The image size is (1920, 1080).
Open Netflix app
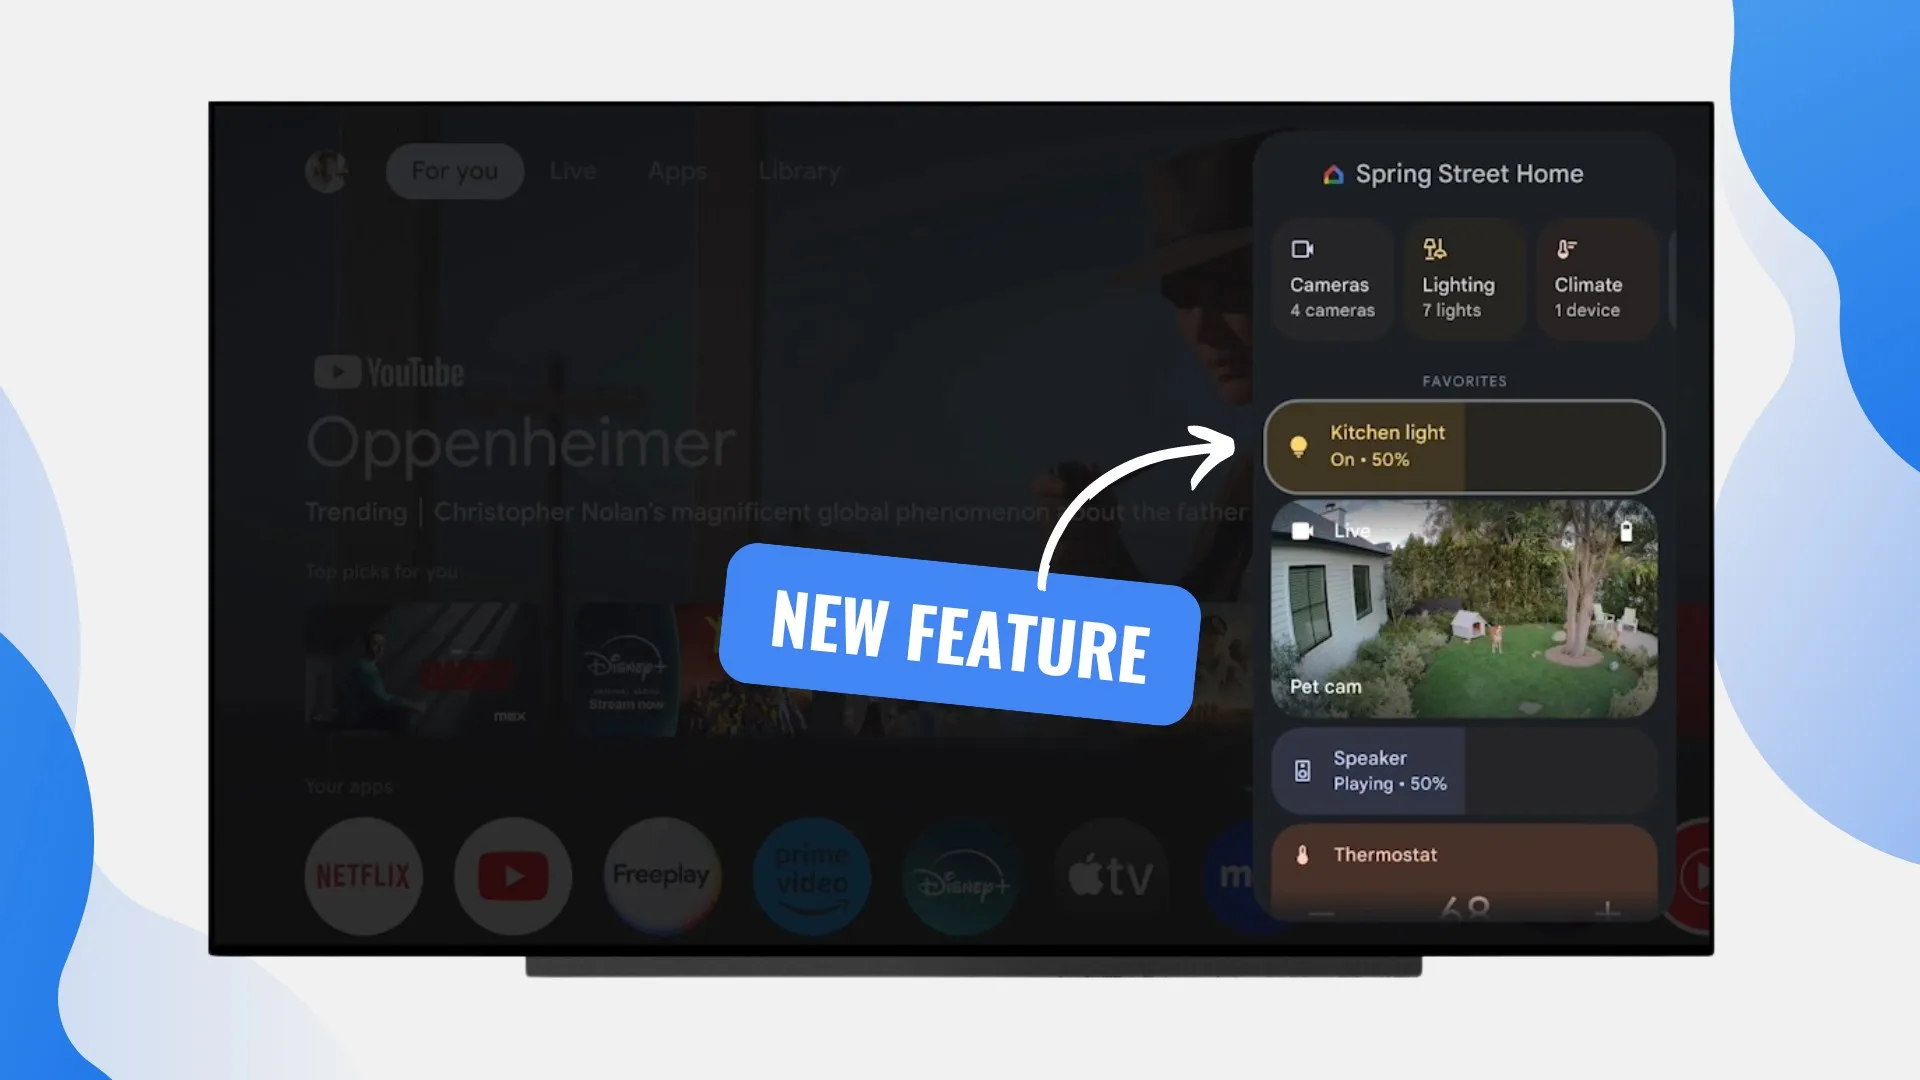tap(364, 874)
